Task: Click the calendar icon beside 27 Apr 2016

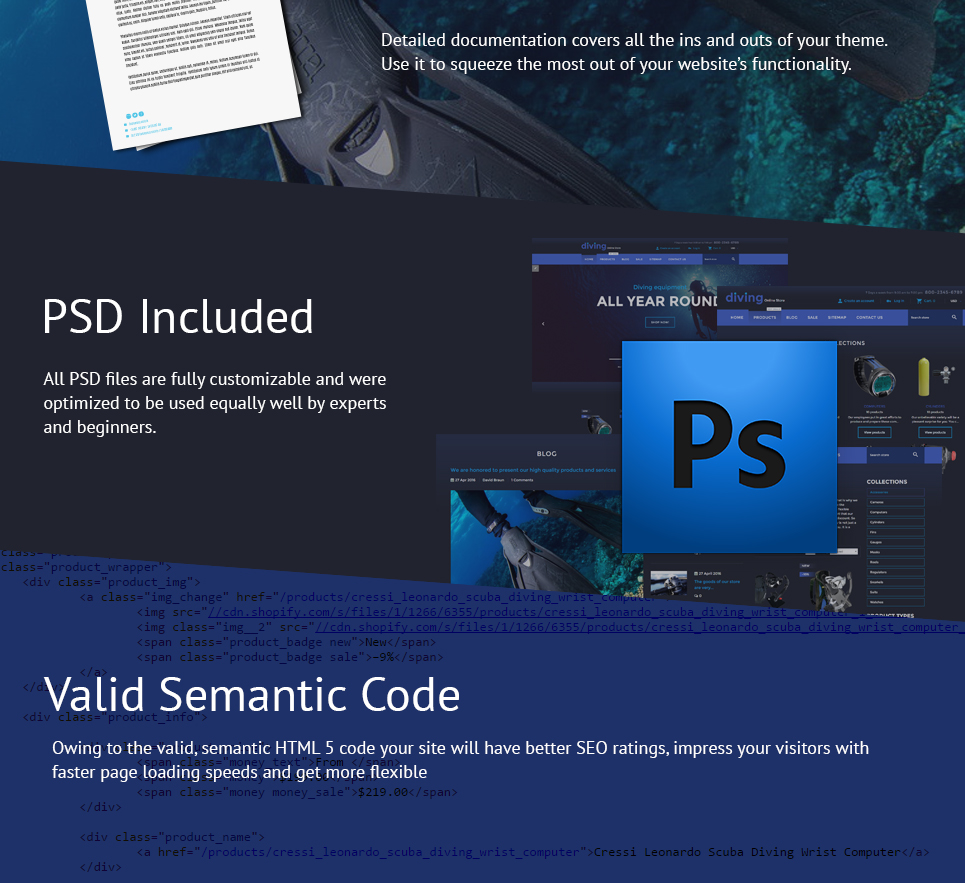Action: [452, 480]
